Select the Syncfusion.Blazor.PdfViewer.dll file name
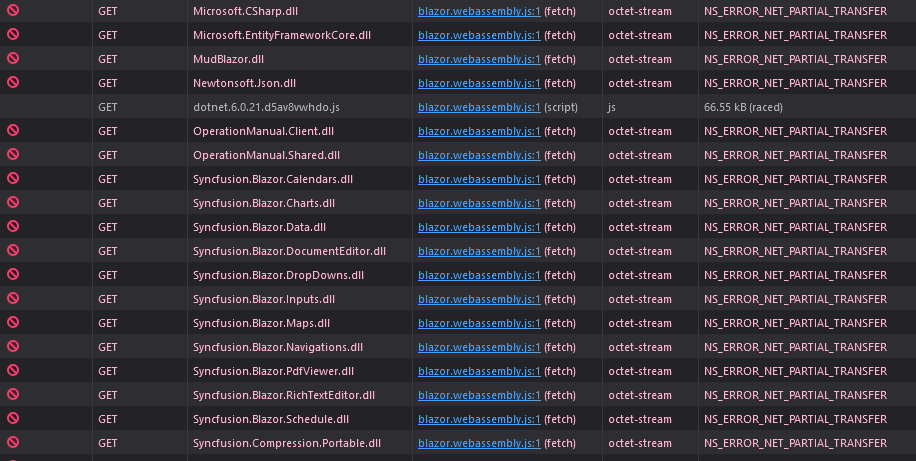The height and width of the screenshot is (461, 916). [273, 370]
